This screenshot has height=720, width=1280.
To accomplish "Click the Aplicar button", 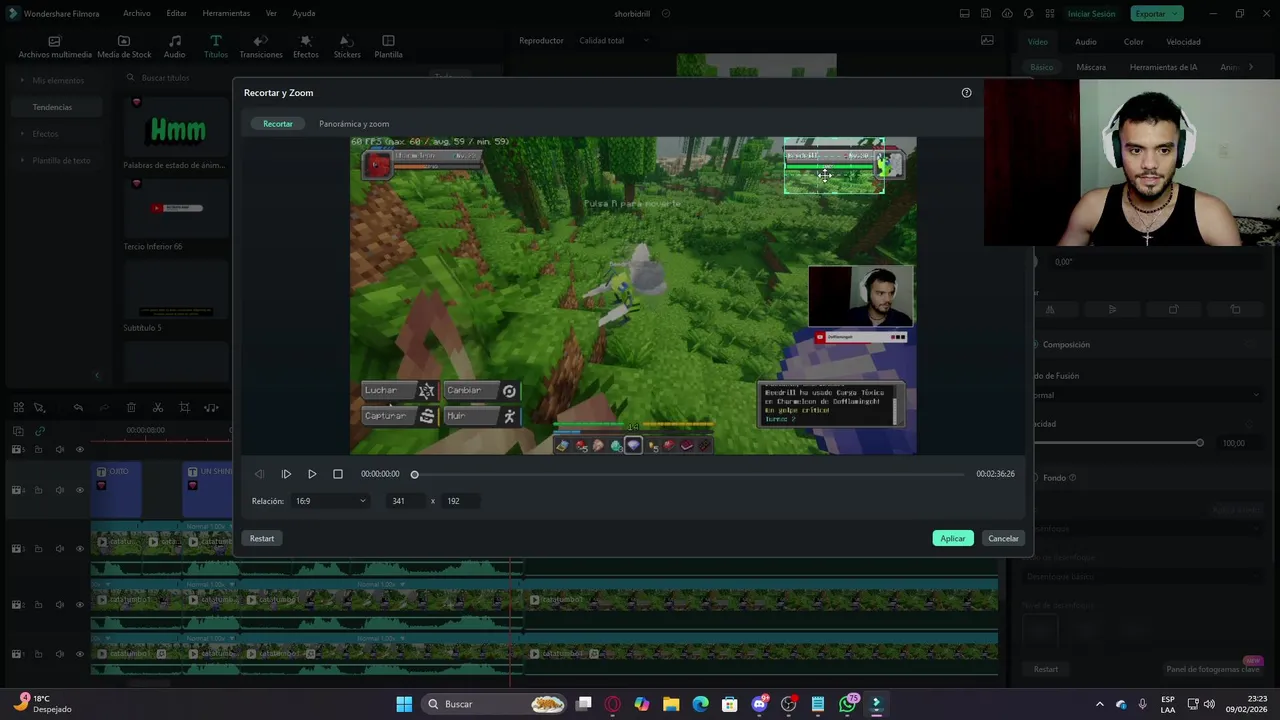I will 953,538.
